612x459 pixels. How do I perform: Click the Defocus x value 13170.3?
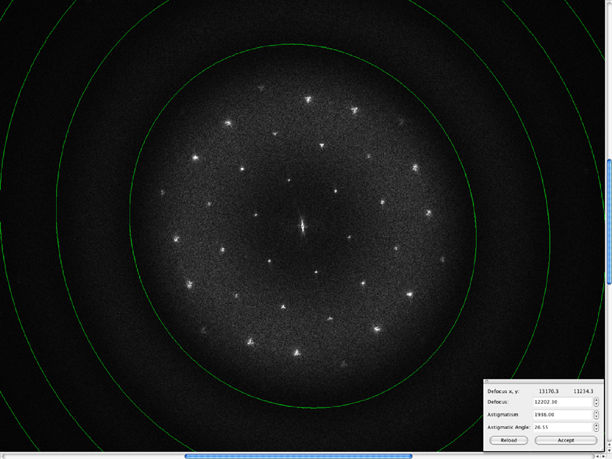(549, 391)
